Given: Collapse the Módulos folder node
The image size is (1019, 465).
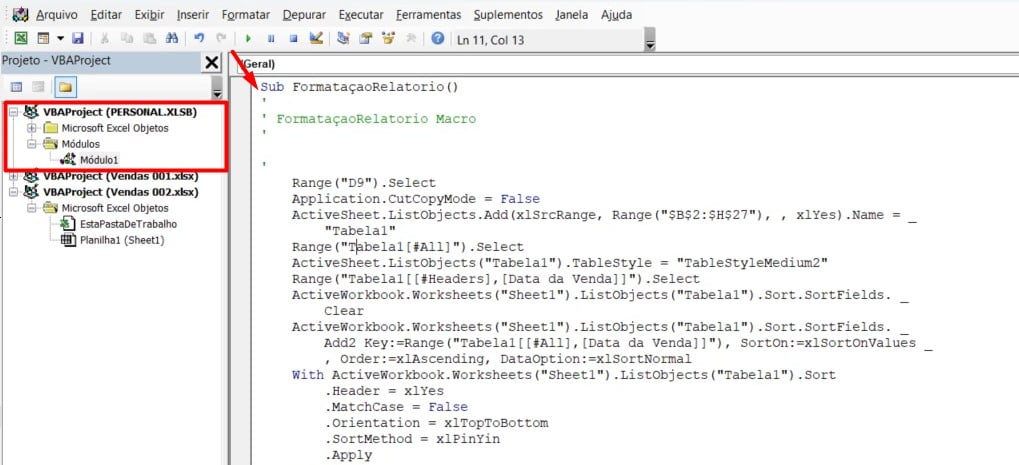Looking at the screenshot, I should pyautogui.click(x=31, y=144).
